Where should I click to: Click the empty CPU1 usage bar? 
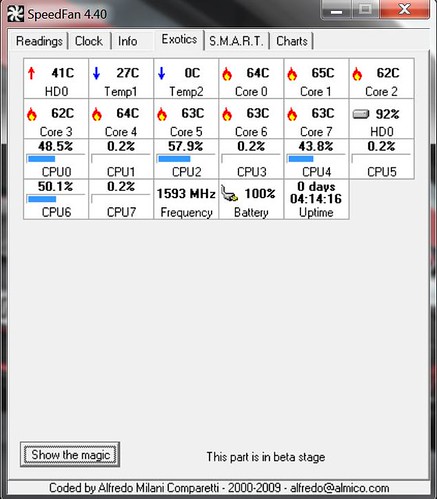(121, 159)
